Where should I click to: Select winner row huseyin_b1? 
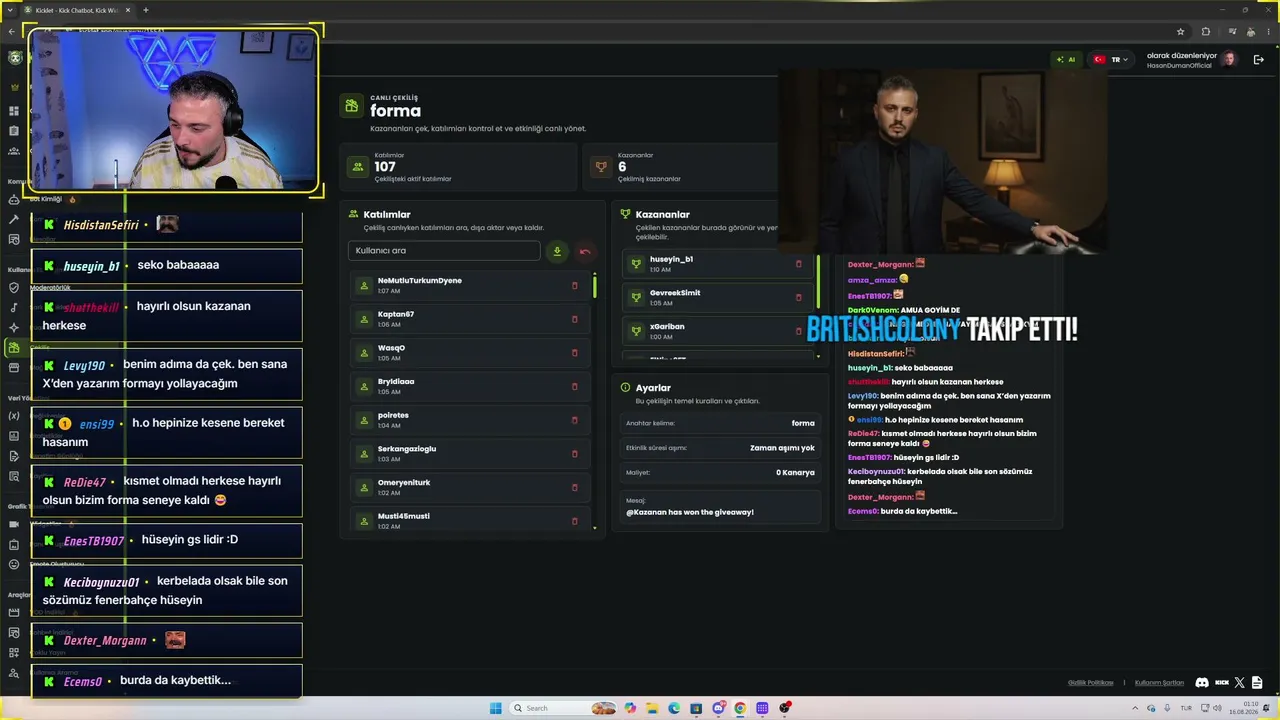coord(717,264)
